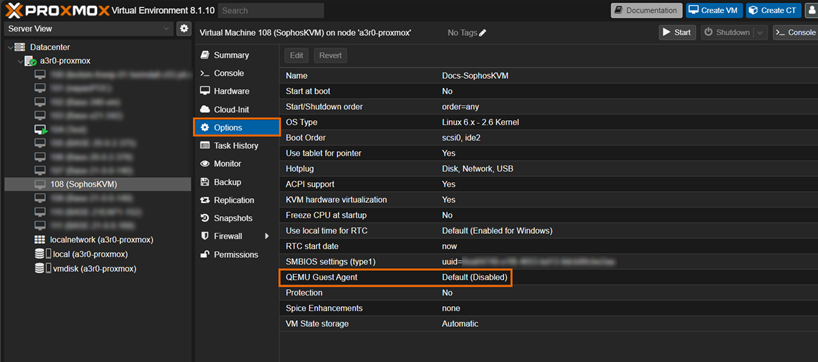Screen dimensions: 818x362
Task: Select the VM State storage row
Action: tap(549, 324)
